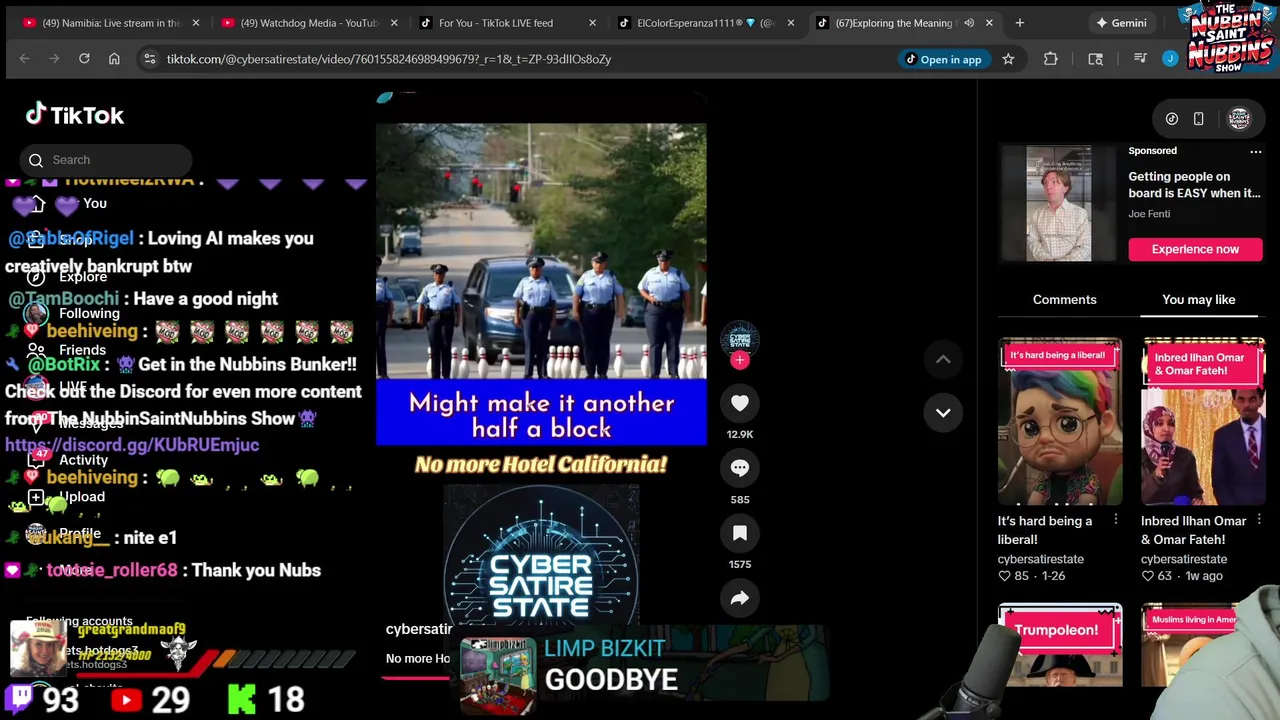
Task: Open It's hard being a liberal thumbnail
Action: 1060,421
